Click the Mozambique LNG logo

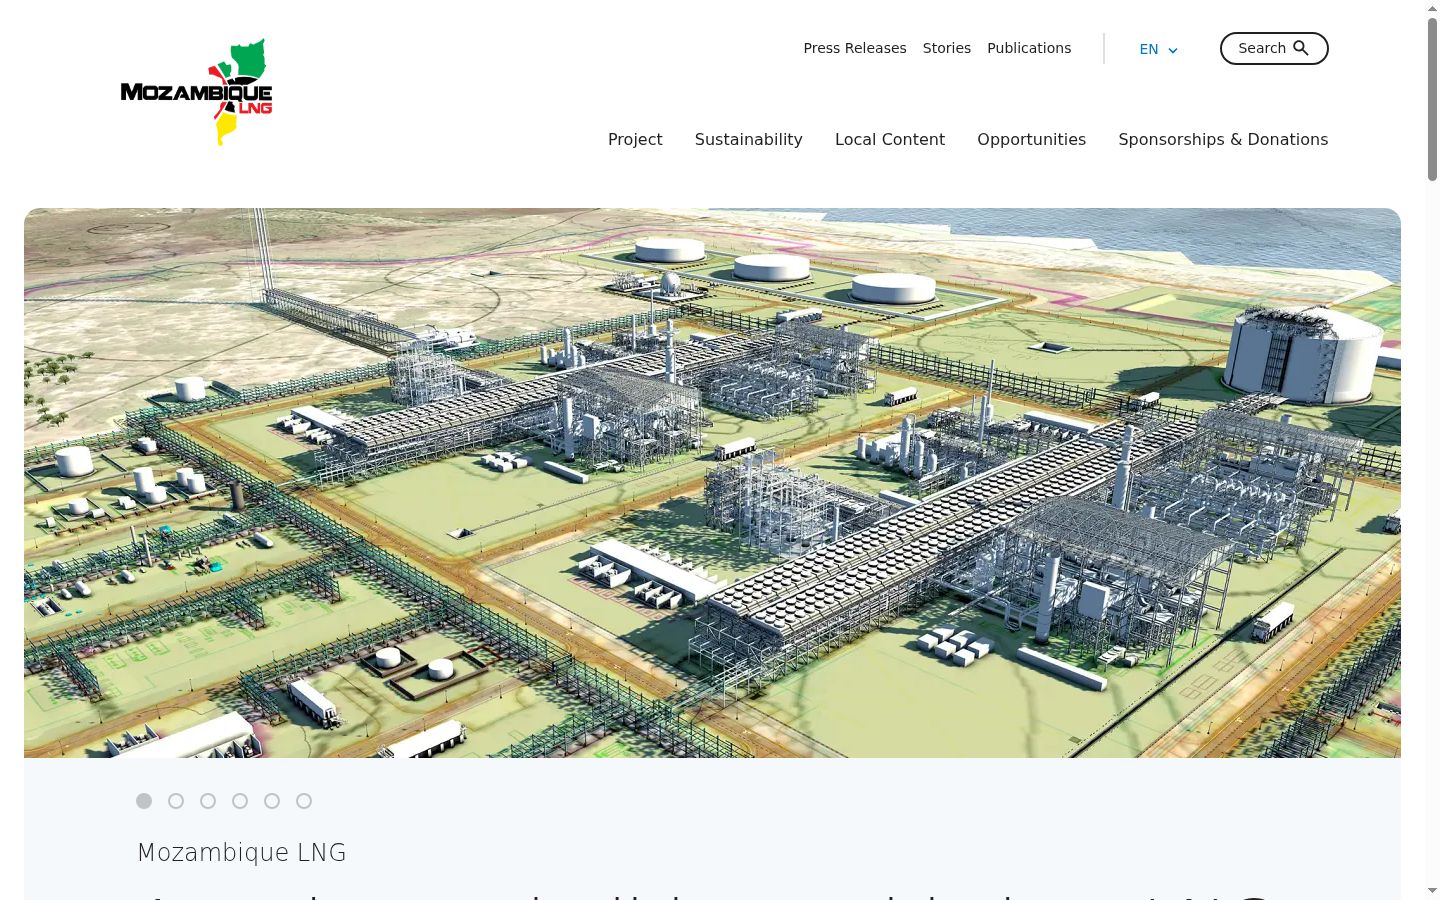[x=196, y=92]
